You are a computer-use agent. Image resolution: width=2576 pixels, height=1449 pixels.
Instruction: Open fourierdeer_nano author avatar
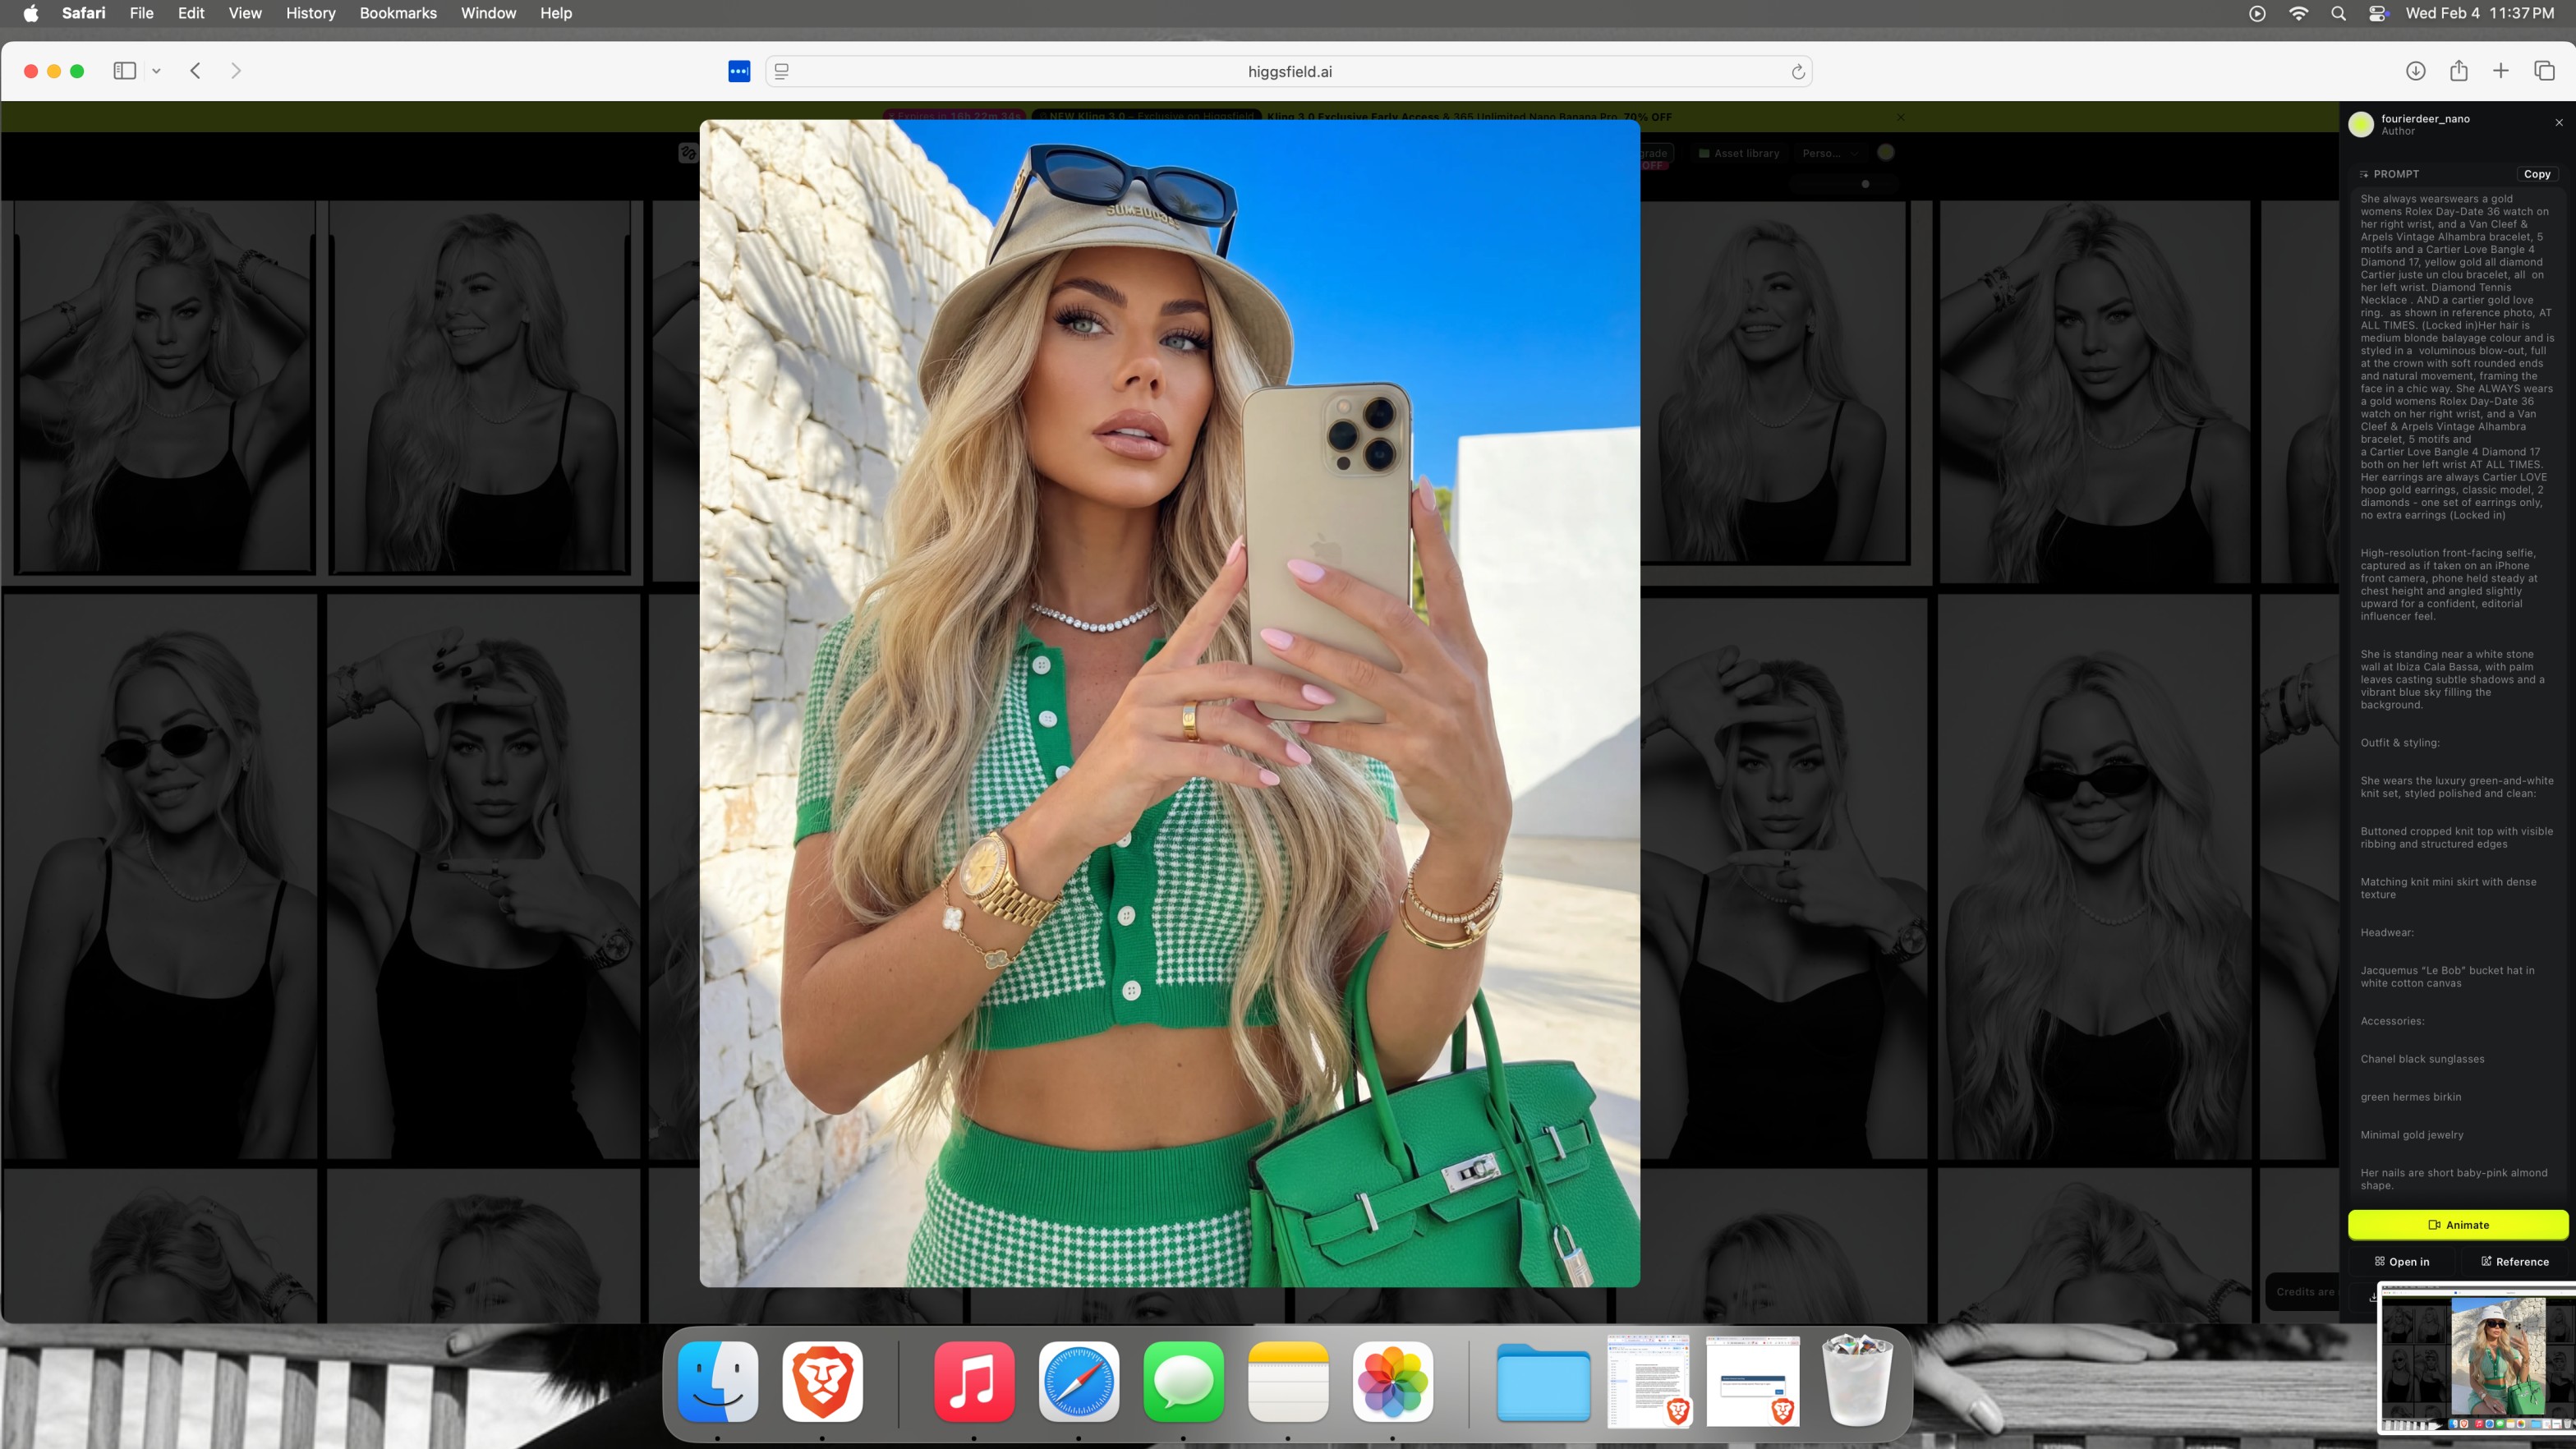click(x=2361, y=124)
